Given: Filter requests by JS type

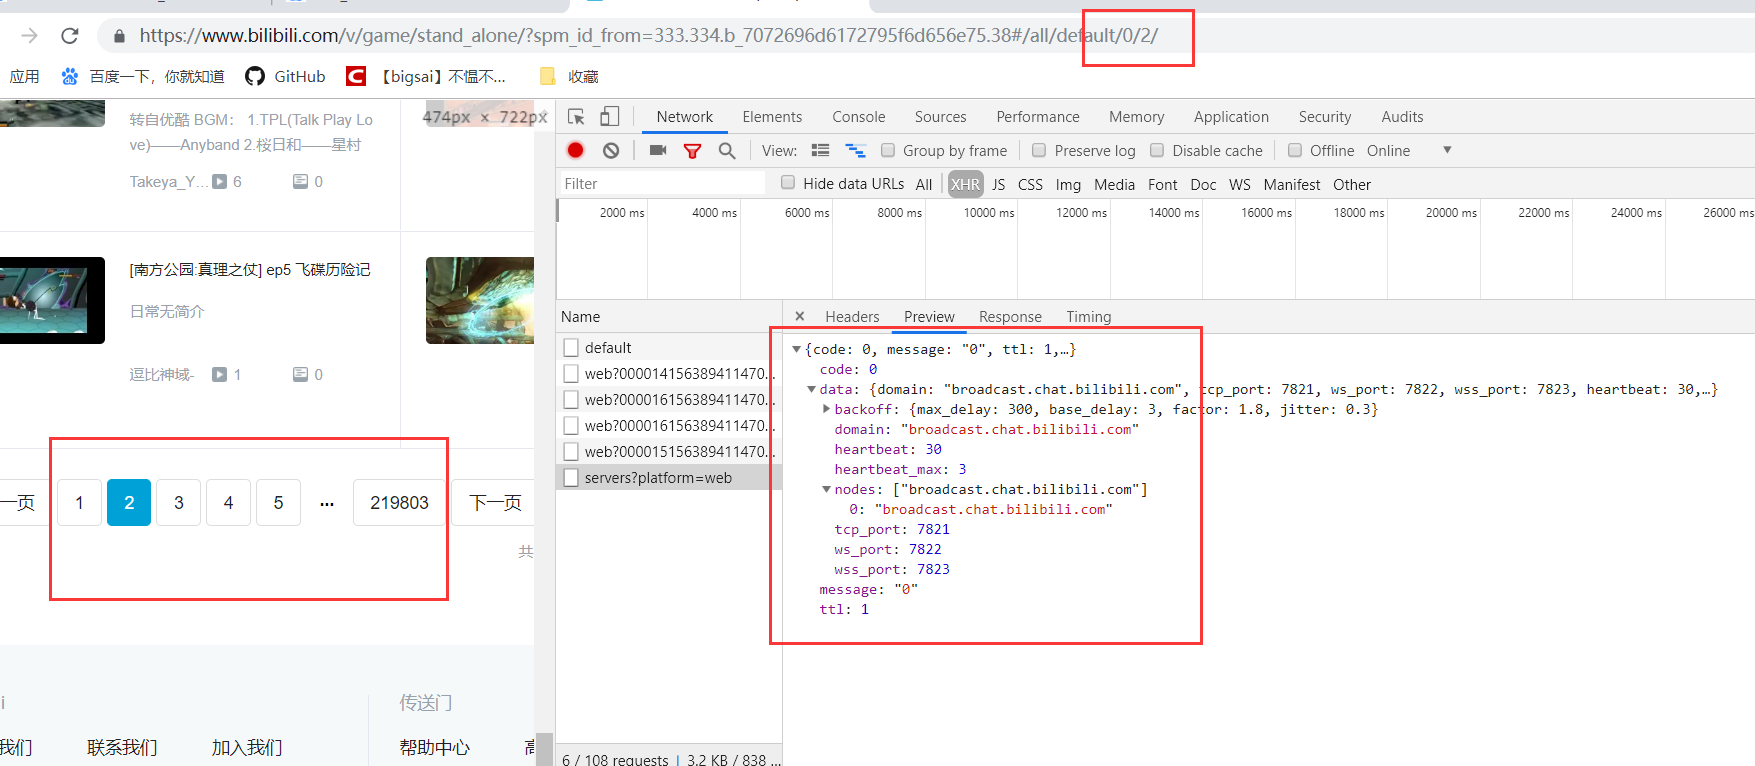Looking at the screenshot, I should (x=998, y=184).
